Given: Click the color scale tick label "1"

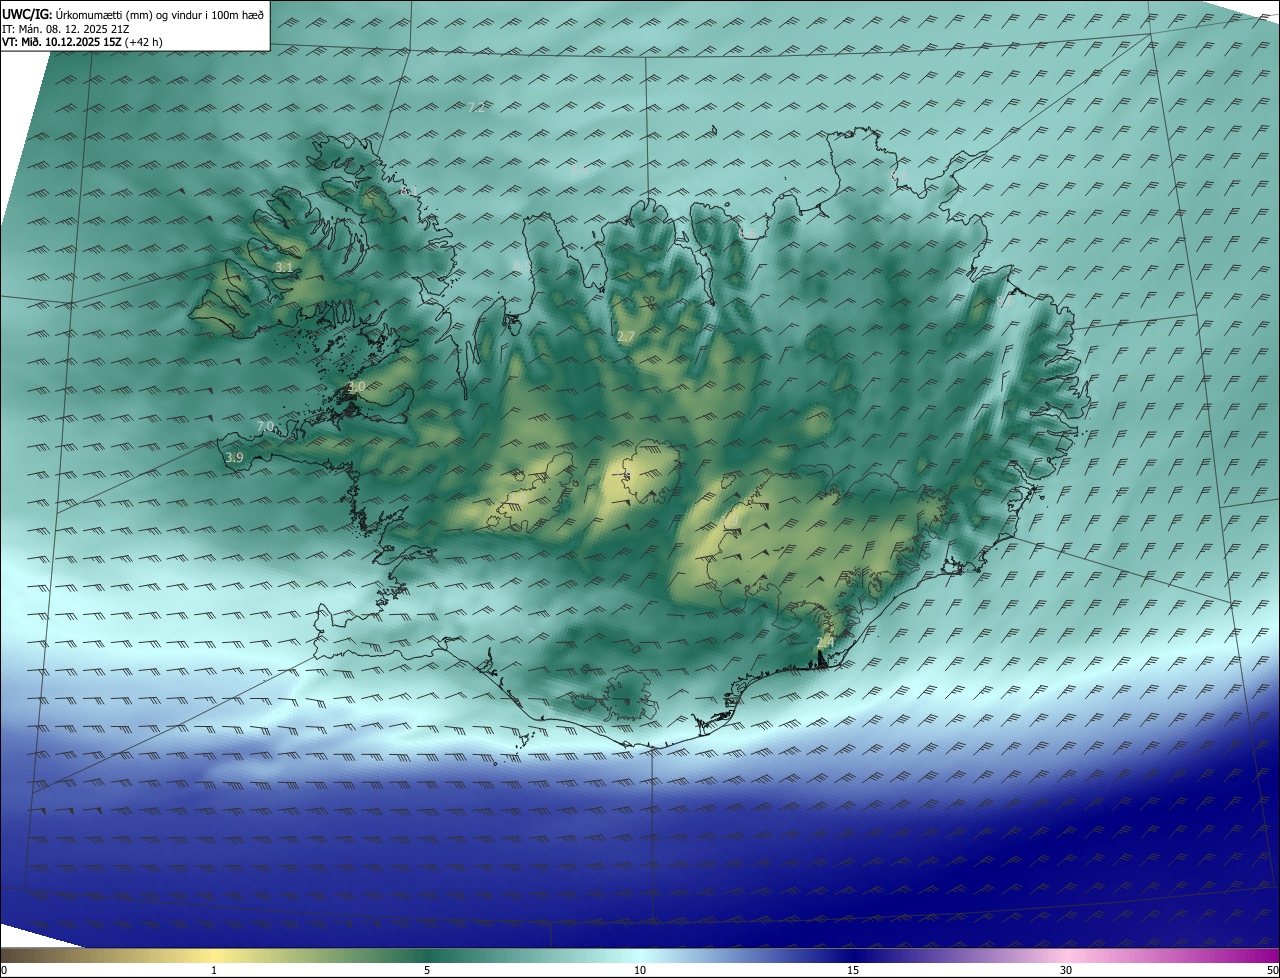Looking at the screenshot, I should (214, 970).
